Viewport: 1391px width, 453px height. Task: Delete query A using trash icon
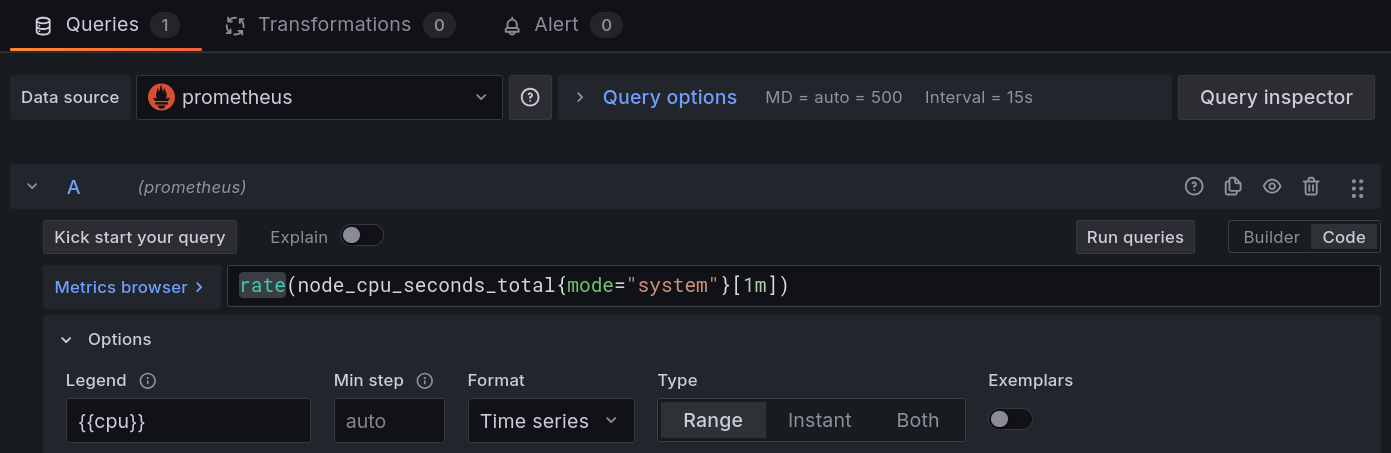click(x=1311, y=186)
